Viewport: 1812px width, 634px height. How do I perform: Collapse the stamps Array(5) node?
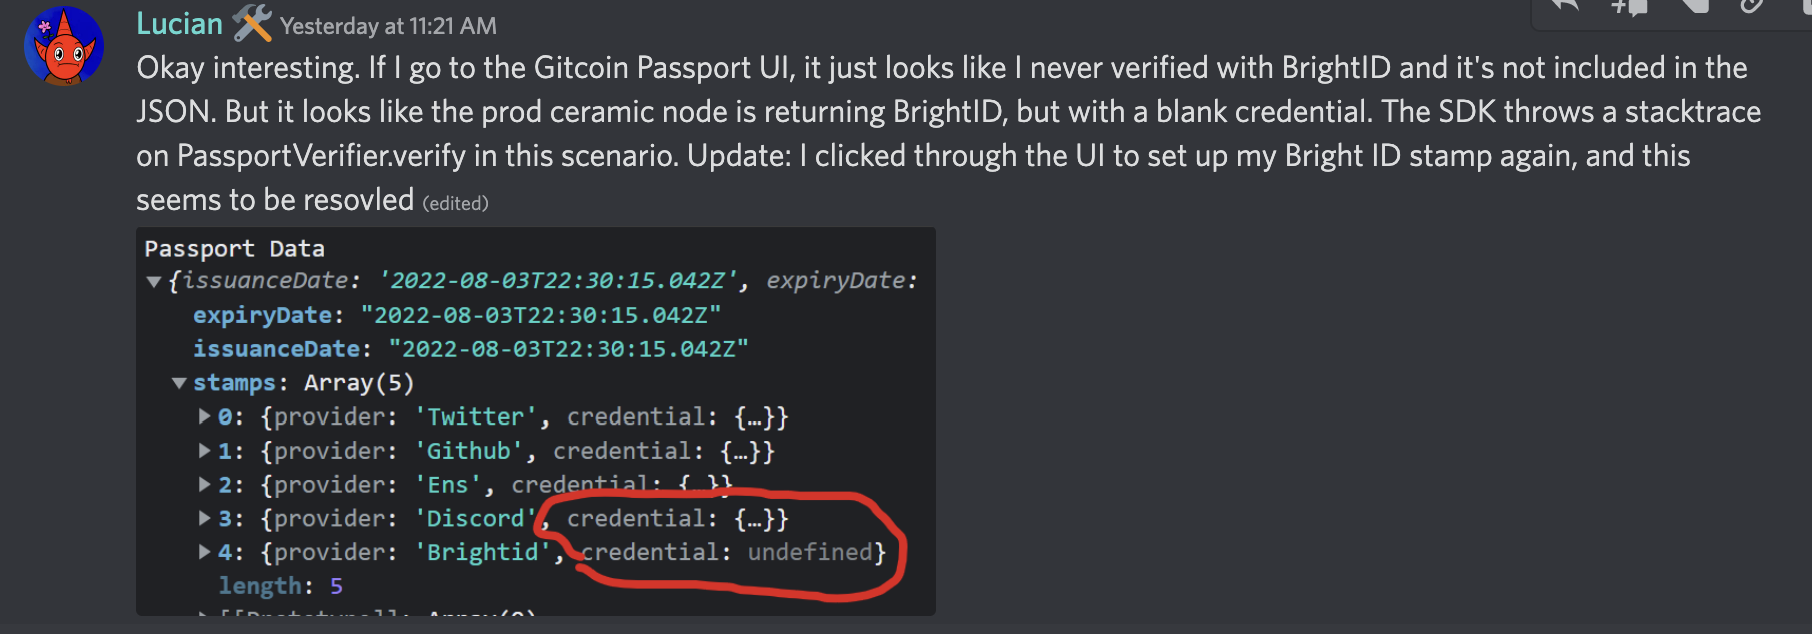click(x=180, y=383)
